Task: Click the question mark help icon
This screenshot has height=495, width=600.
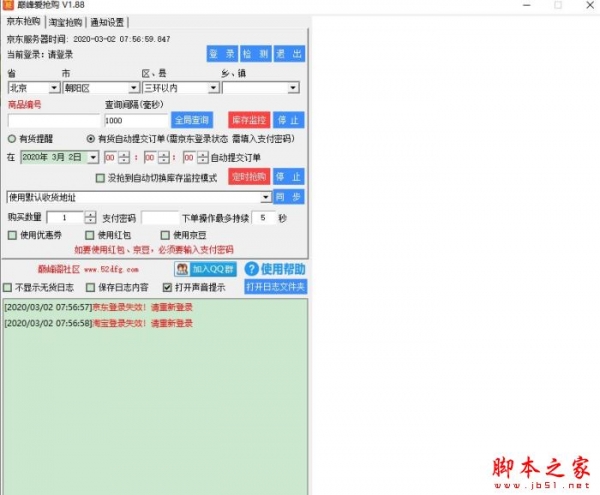Action: pos(251,269)
